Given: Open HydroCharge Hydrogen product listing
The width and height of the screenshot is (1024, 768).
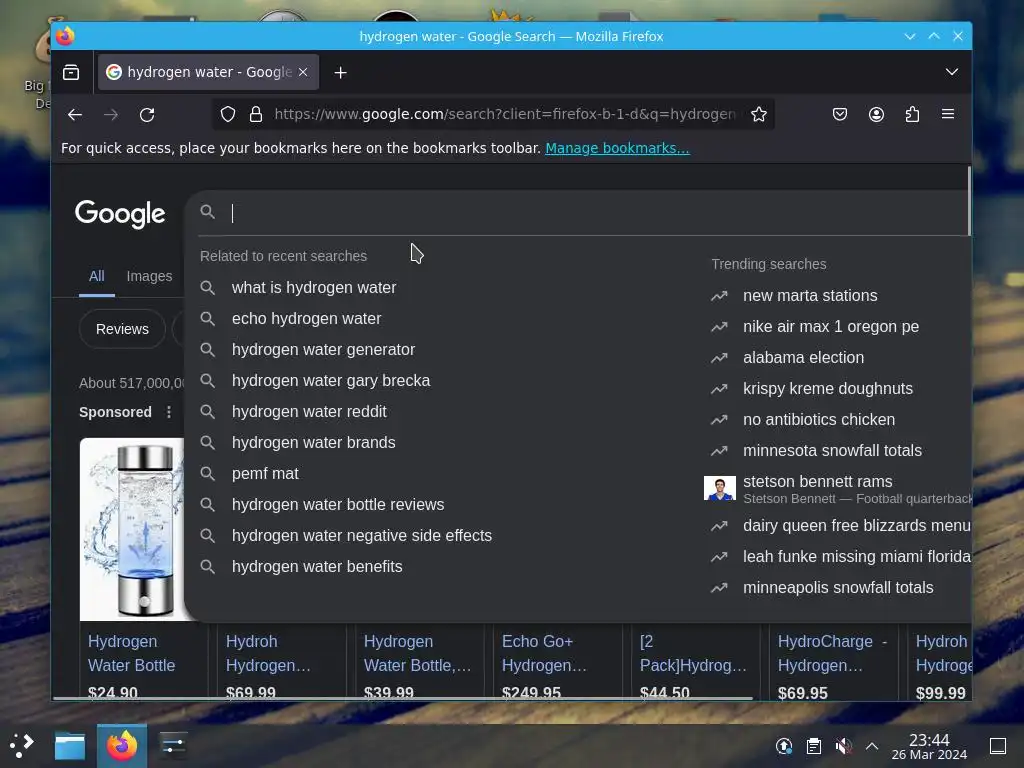Looking at the screenshot, I should pyautogui.click(x=832, y=654).
